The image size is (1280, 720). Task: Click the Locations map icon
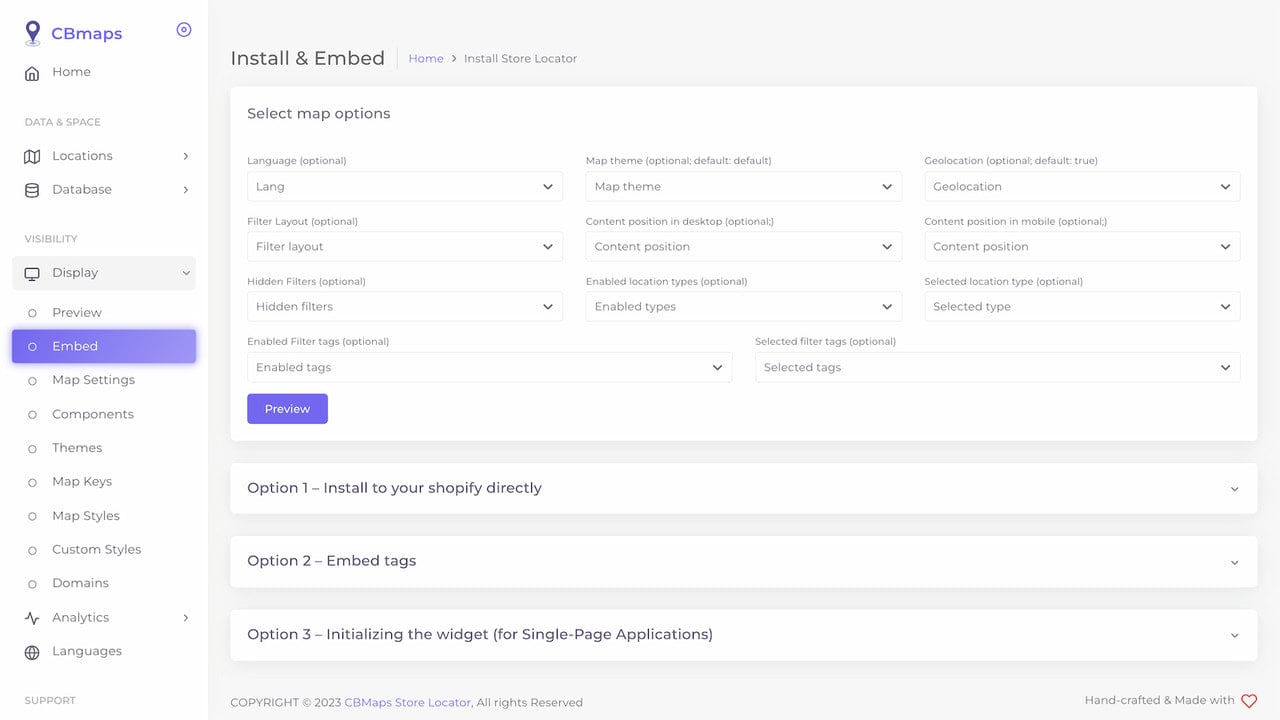tap(32, 156)
